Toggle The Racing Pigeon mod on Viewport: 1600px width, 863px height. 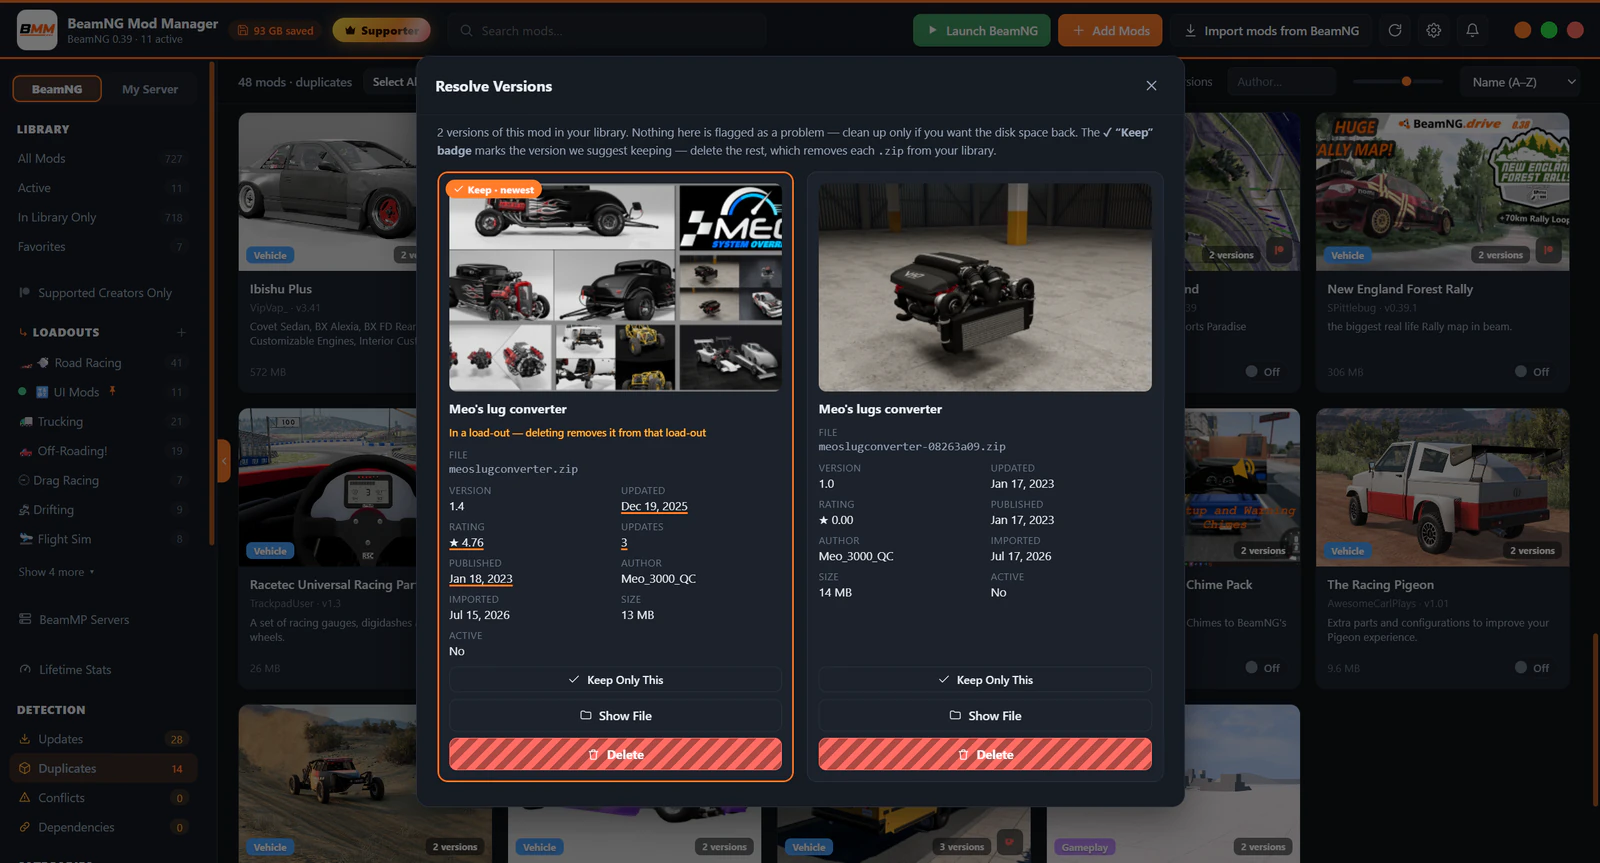point(1531,668)
